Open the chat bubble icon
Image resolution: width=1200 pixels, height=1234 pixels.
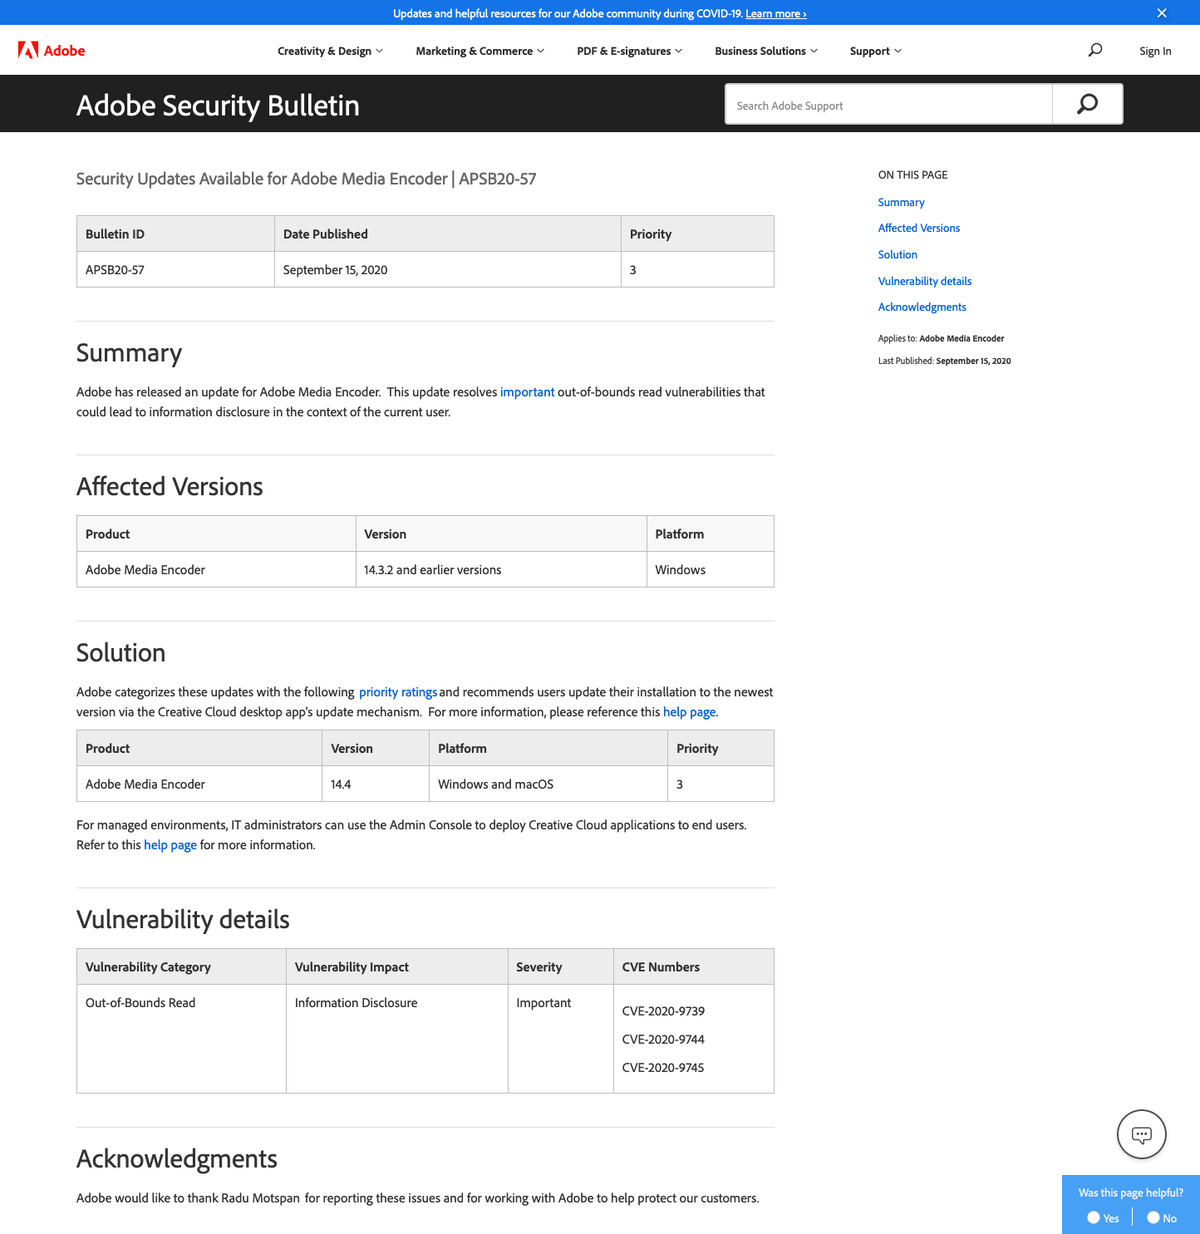[1141, 1134]
